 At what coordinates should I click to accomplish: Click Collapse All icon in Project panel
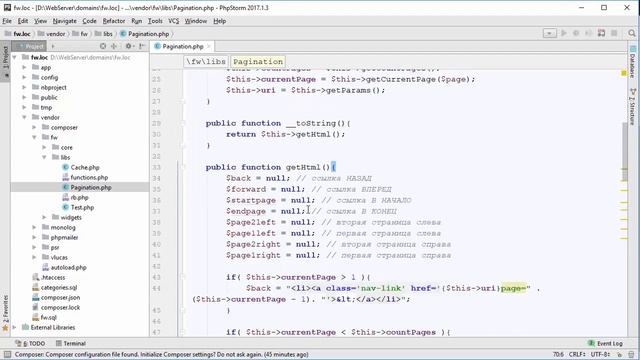click(114, 47)
